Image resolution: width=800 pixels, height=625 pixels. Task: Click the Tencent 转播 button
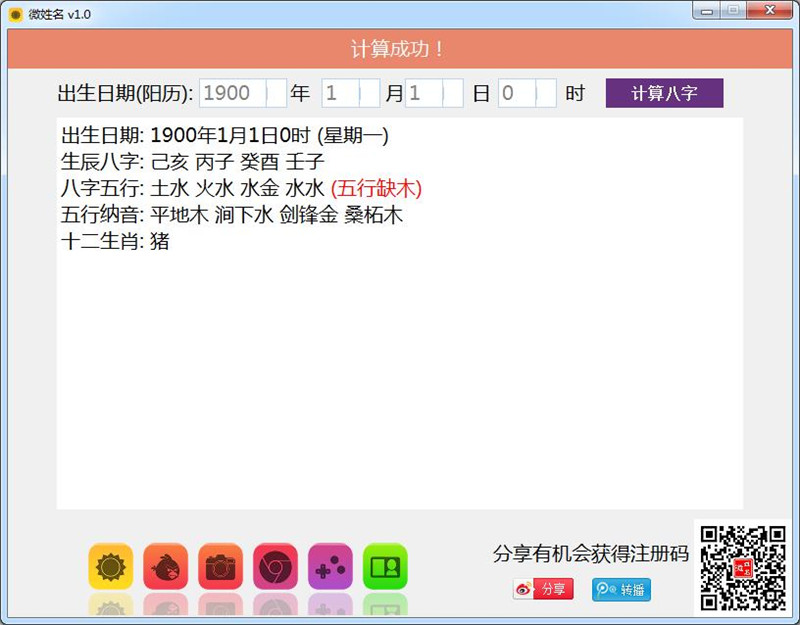(621, 589)
